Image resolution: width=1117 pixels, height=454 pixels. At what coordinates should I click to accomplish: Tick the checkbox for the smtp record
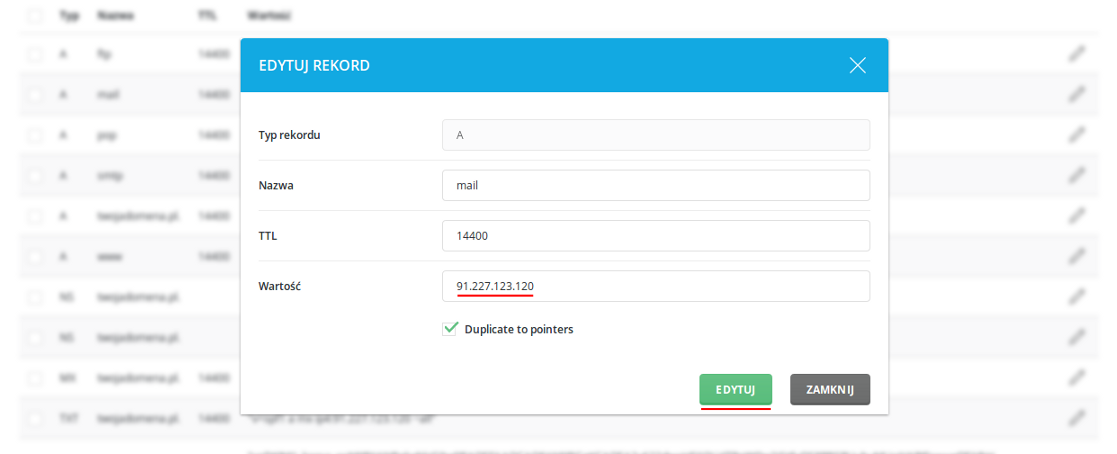[x=34, y=175]
